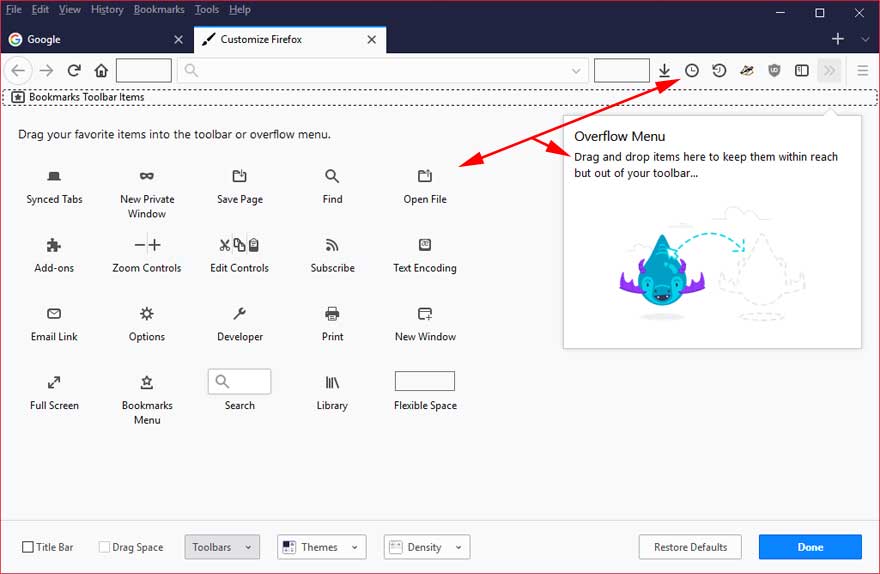Select the Save Page icon
The image size is (880, 574).
(240, 176)
